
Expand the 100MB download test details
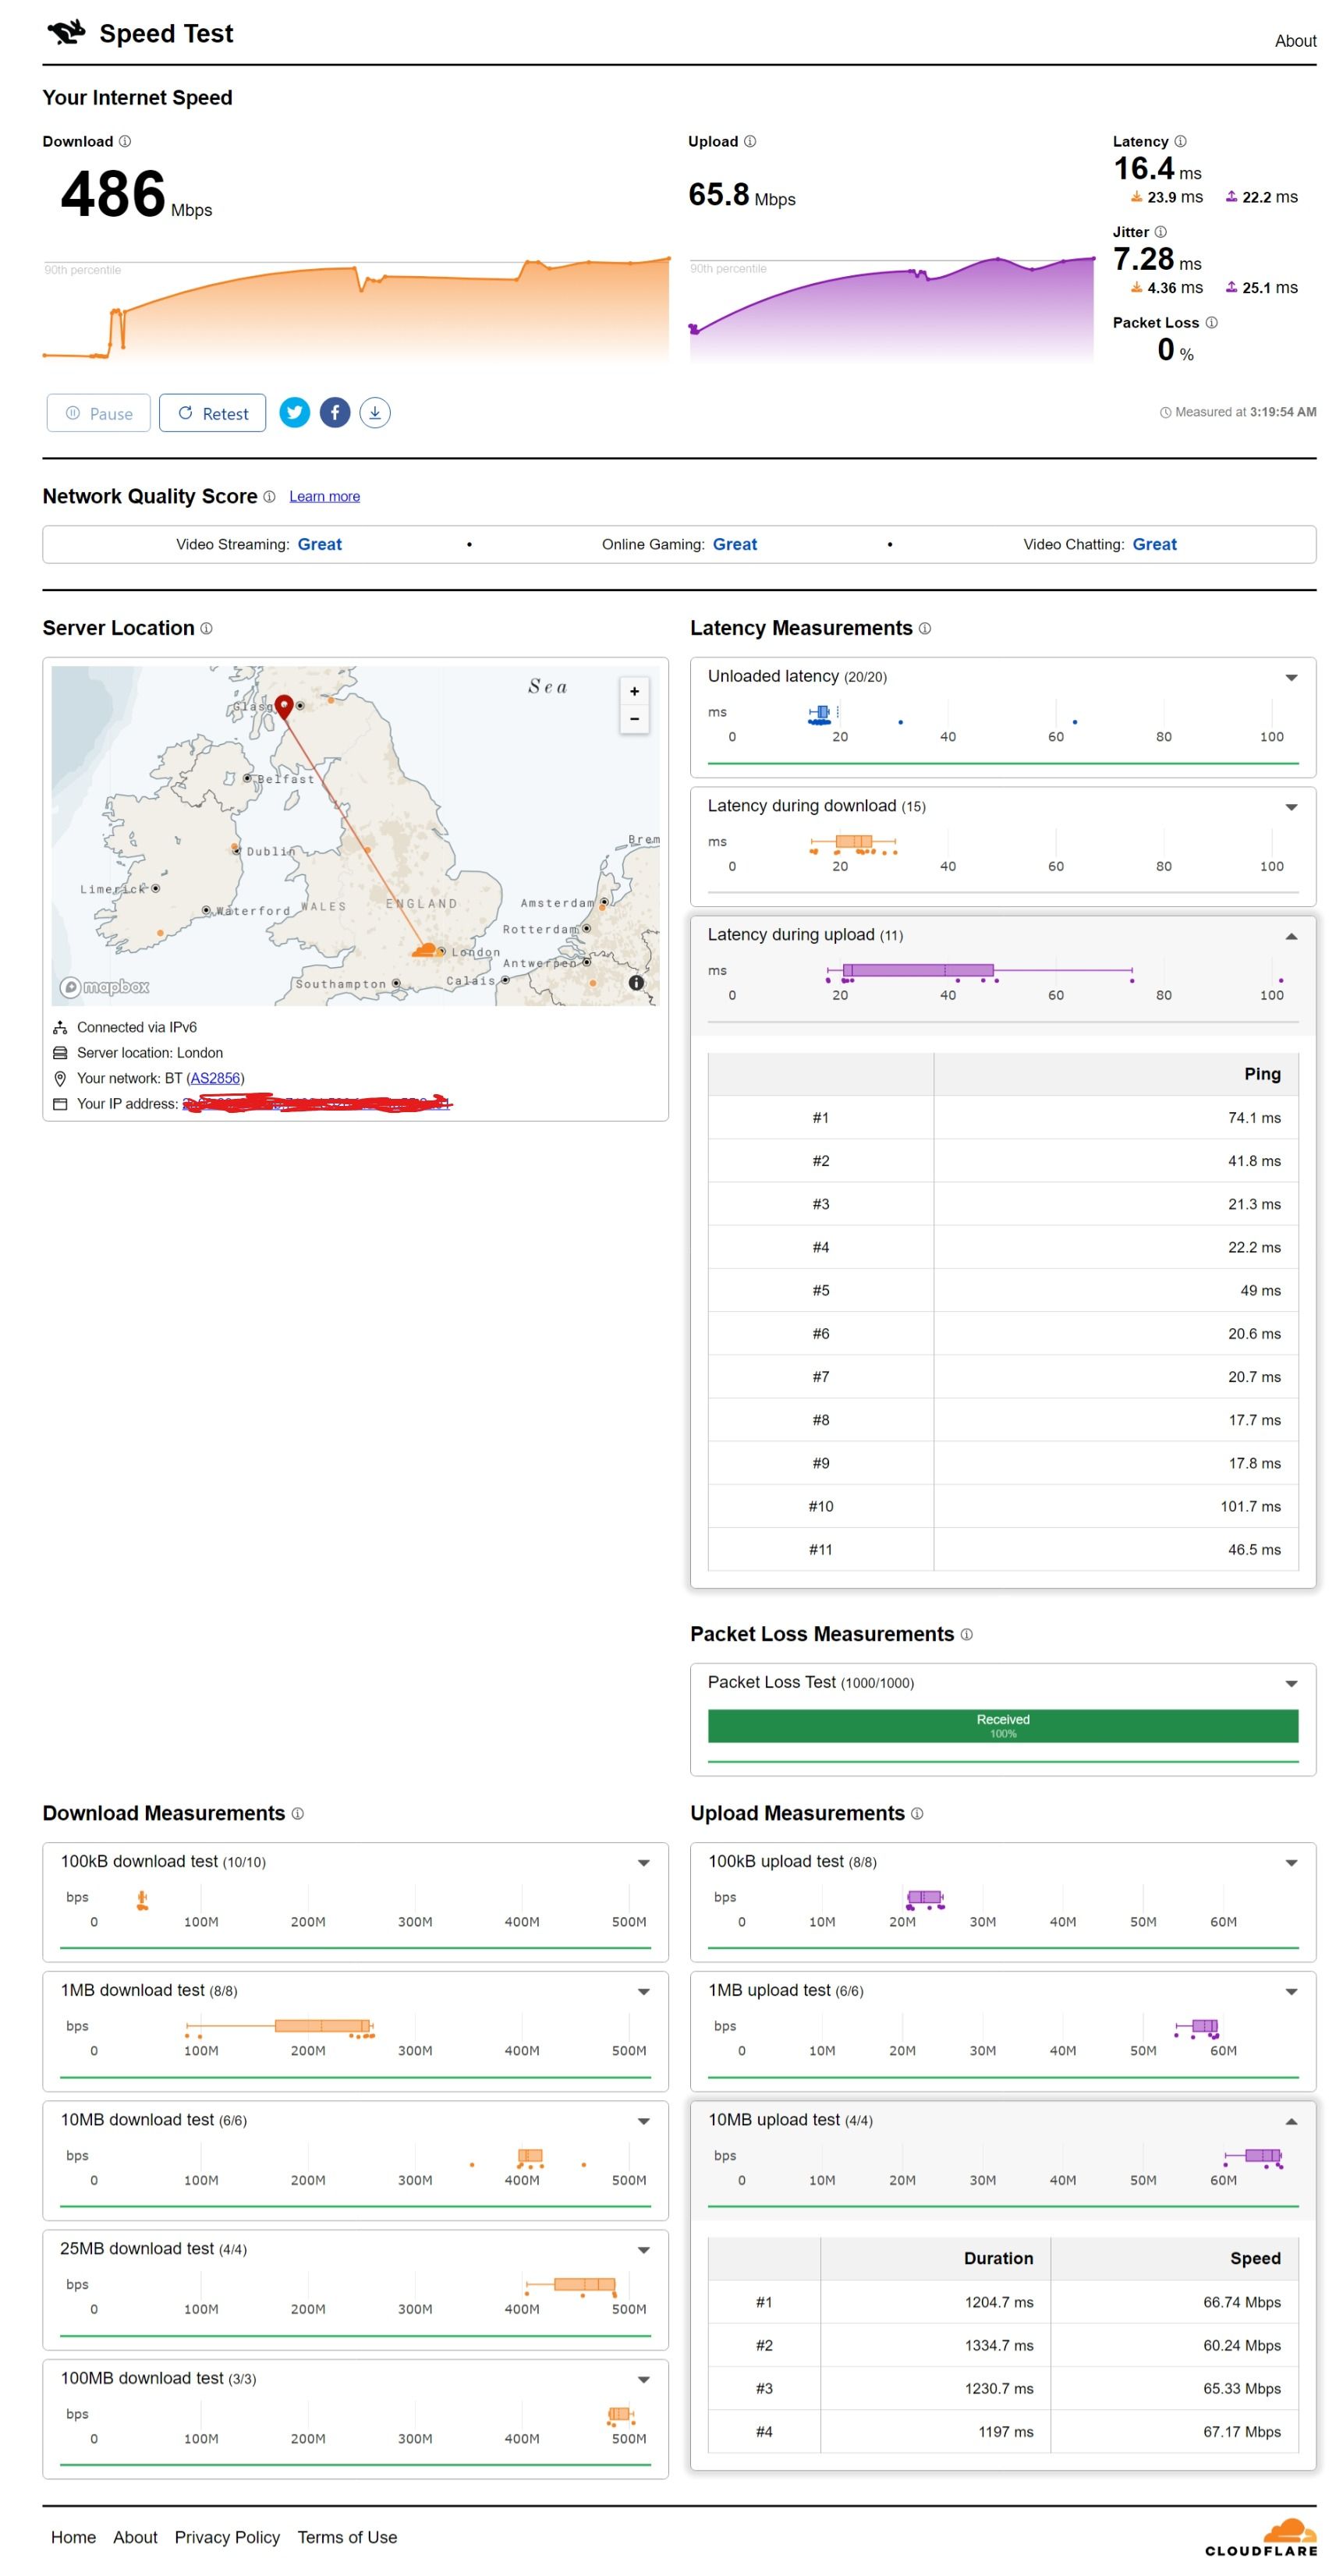click(x=644, y=2379)
